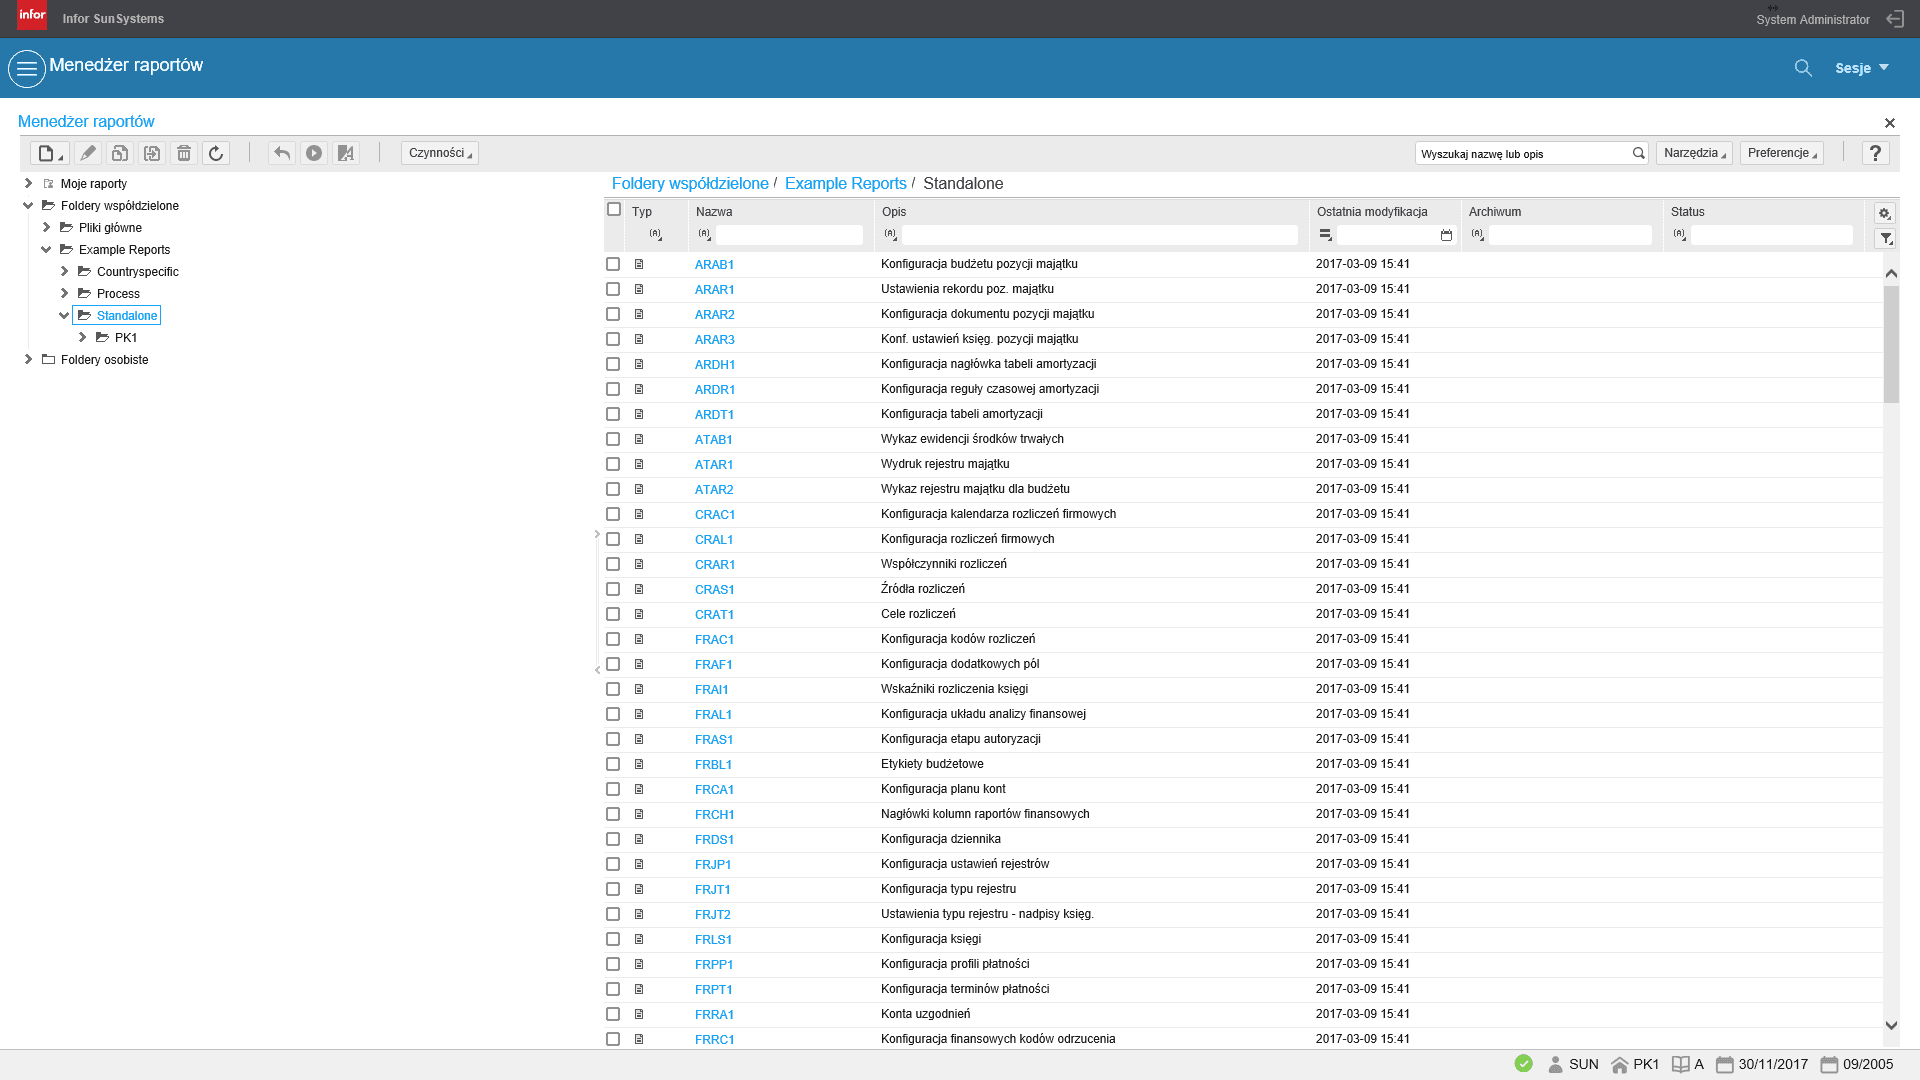Check the box for report ARAB1
Viewport: 1920px width, 1080px height.
click(x=613, y=264)
